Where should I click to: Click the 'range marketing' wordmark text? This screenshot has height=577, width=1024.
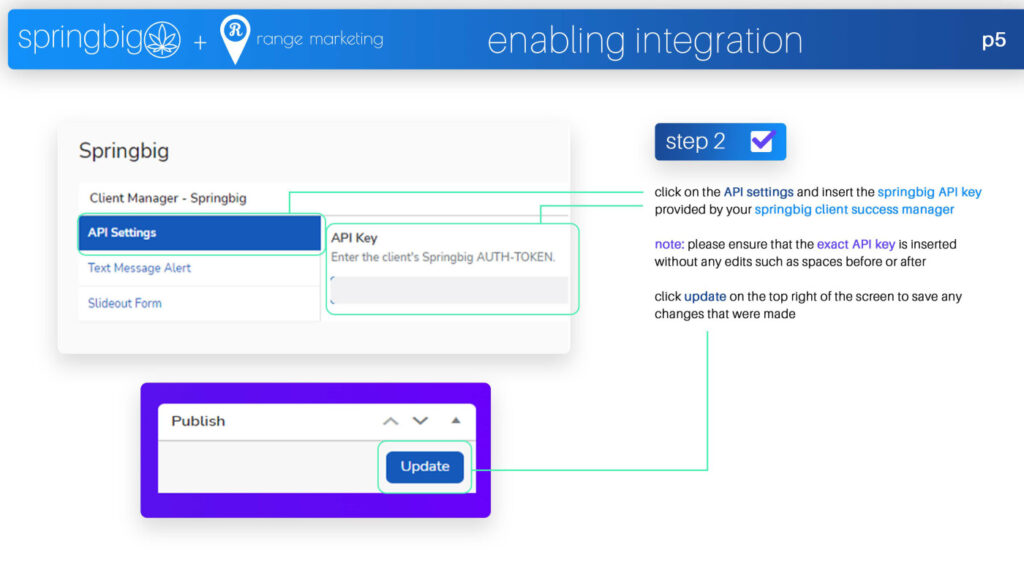pyautogui.click(x=320, y=39)
